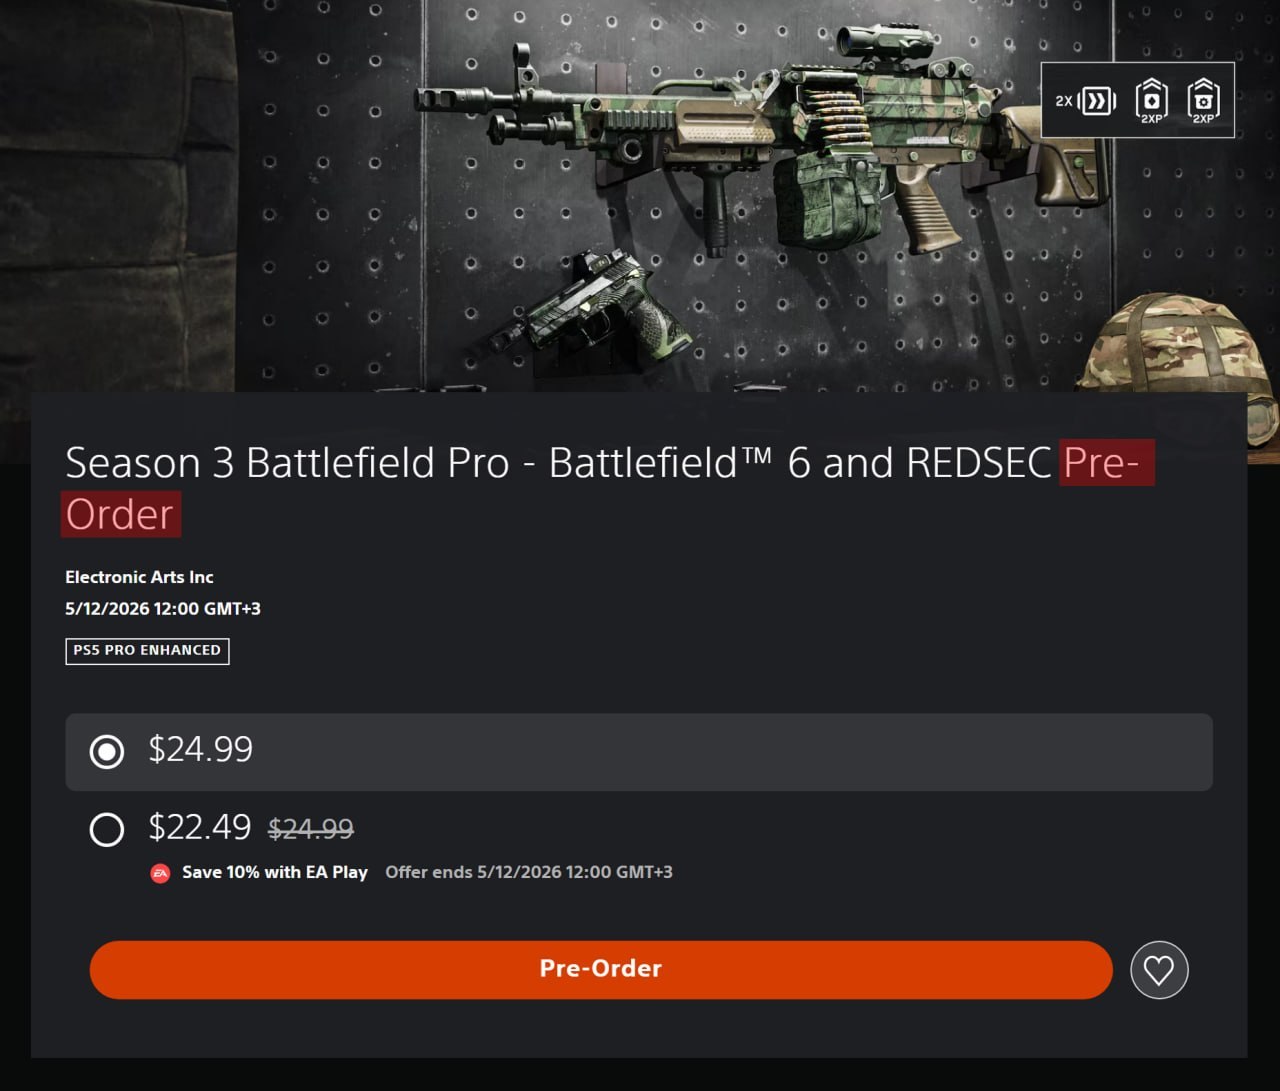Click the red EA Play logo icon
This screenshot has width=1280, height=1091.
pos(160,873)
